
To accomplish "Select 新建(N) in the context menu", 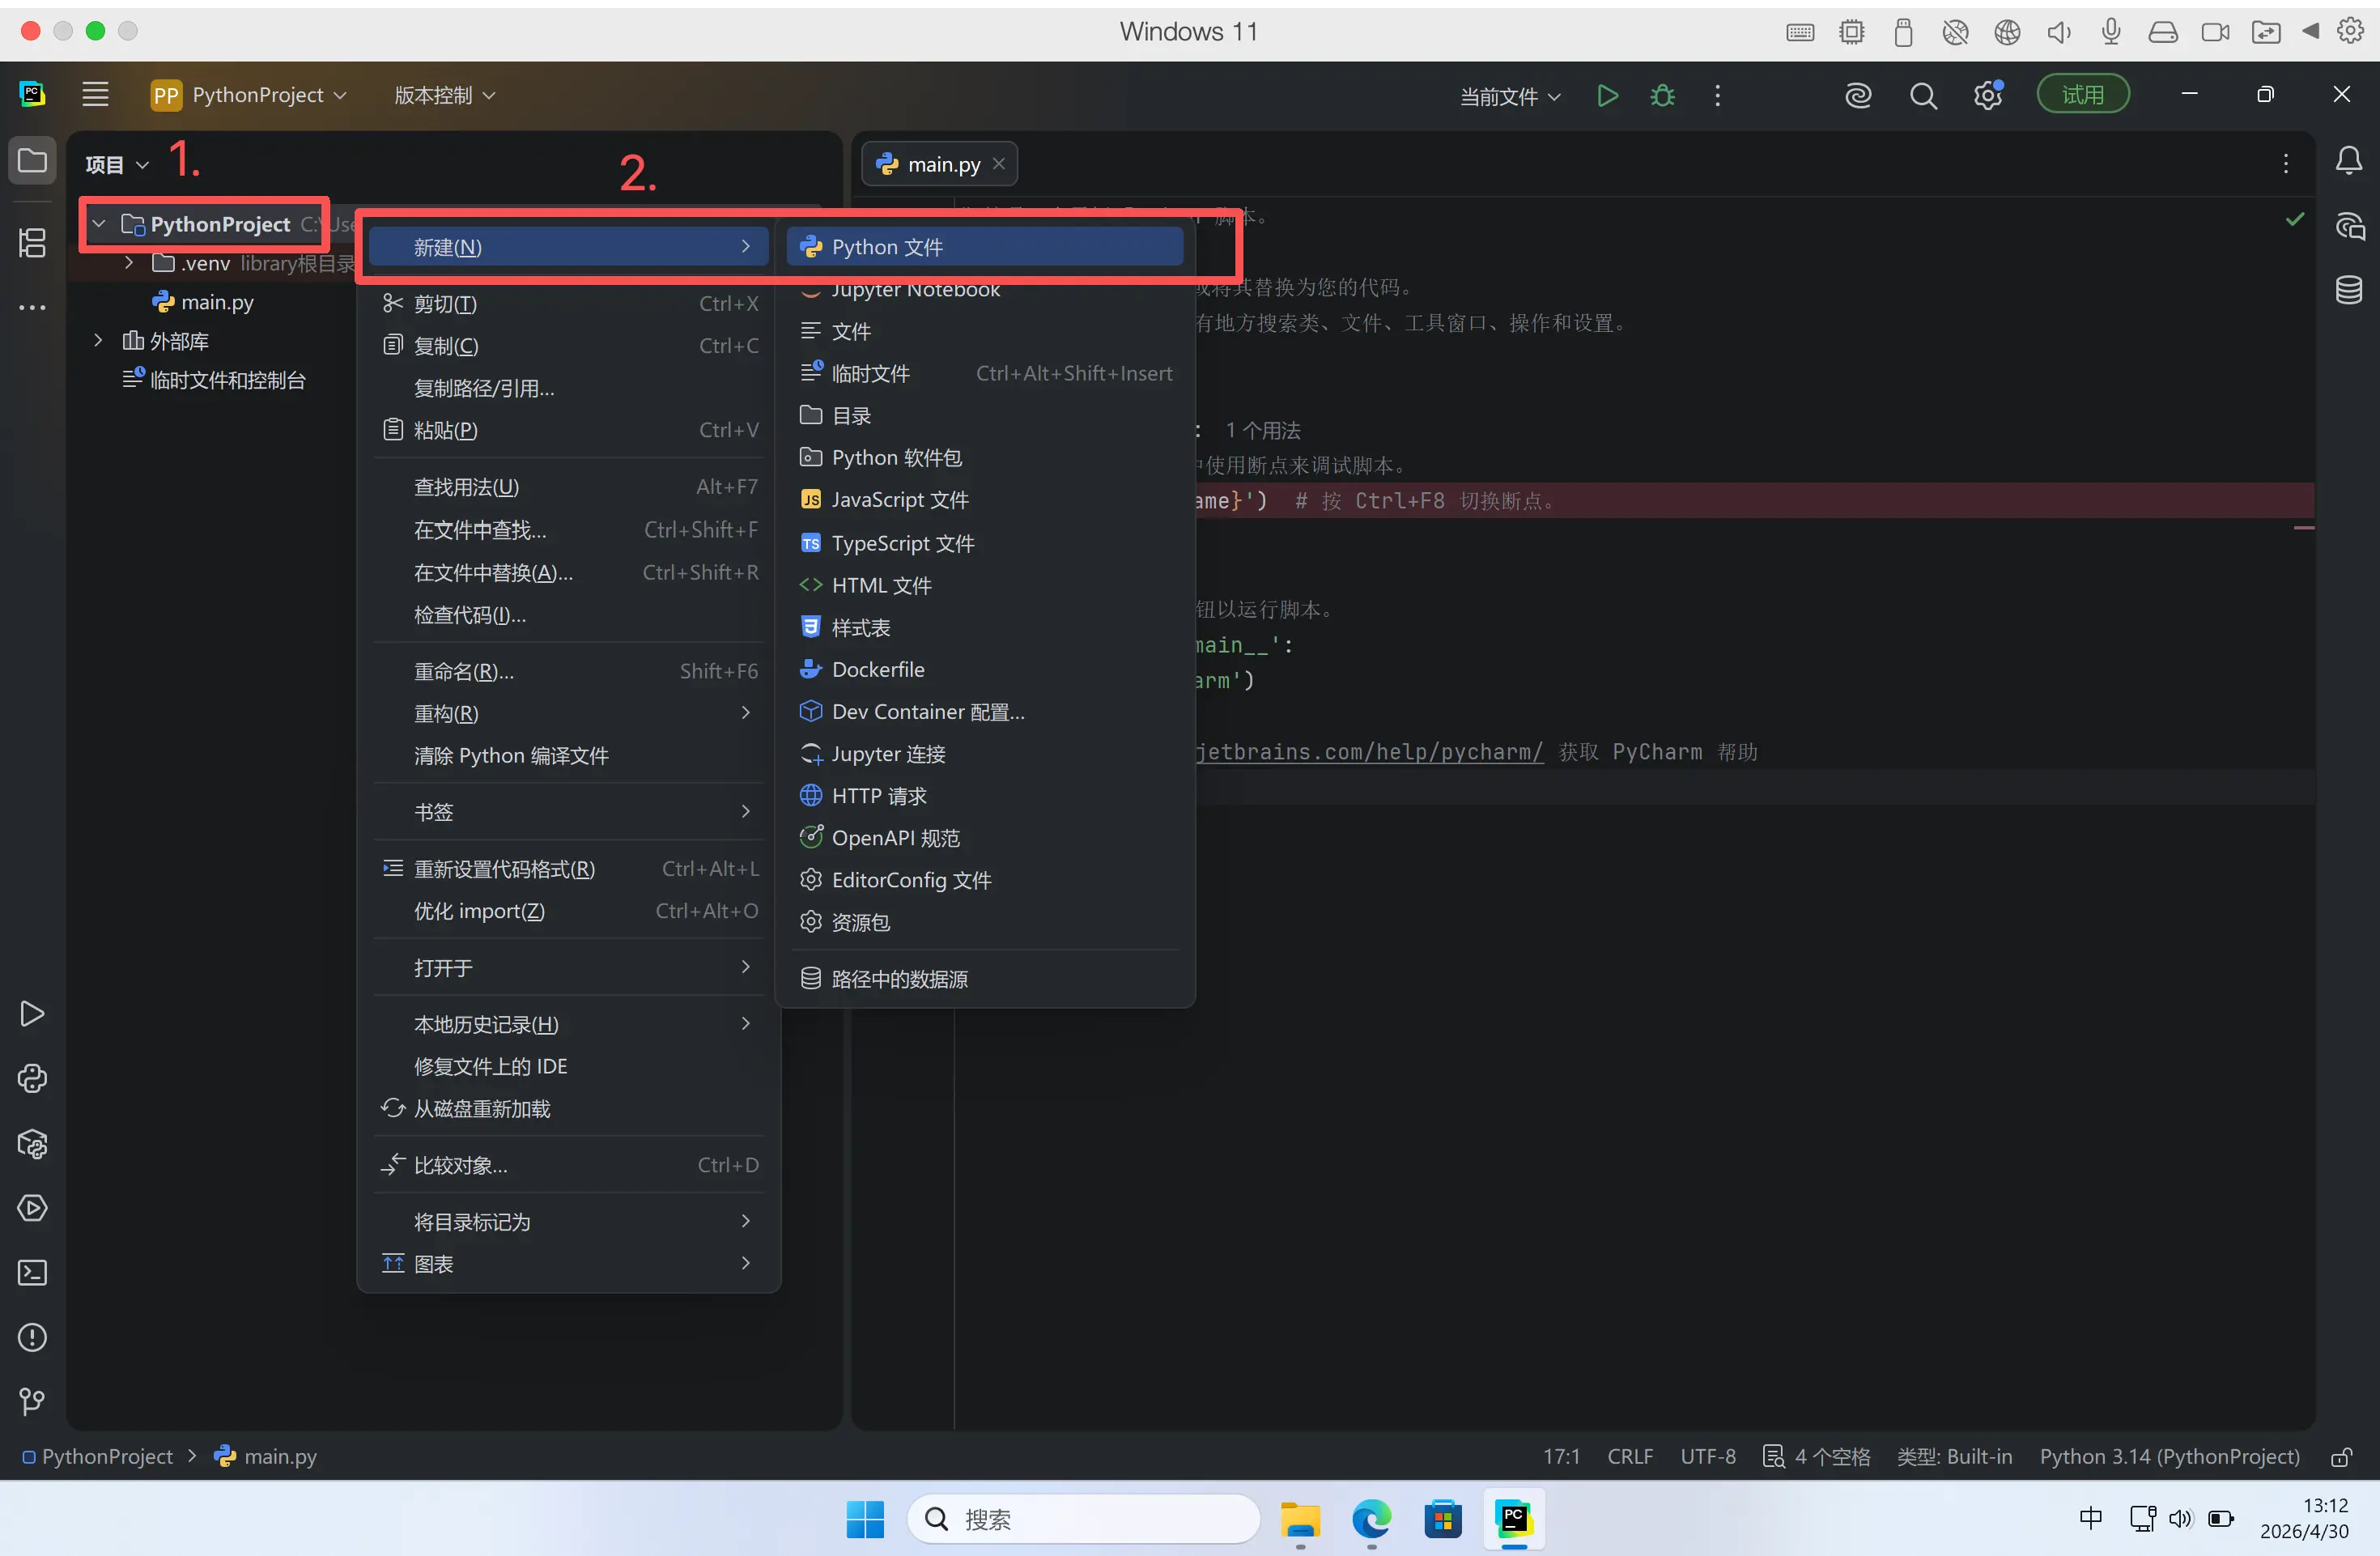I will point(568,247).
